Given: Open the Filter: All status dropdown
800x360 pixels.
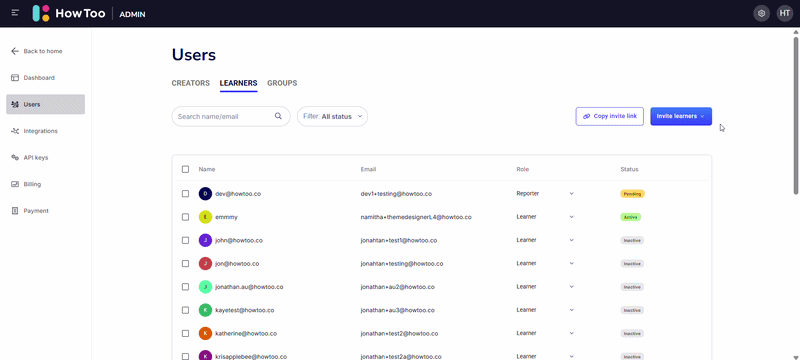Looking at the screenshot, I should click(x=332, y=116).
